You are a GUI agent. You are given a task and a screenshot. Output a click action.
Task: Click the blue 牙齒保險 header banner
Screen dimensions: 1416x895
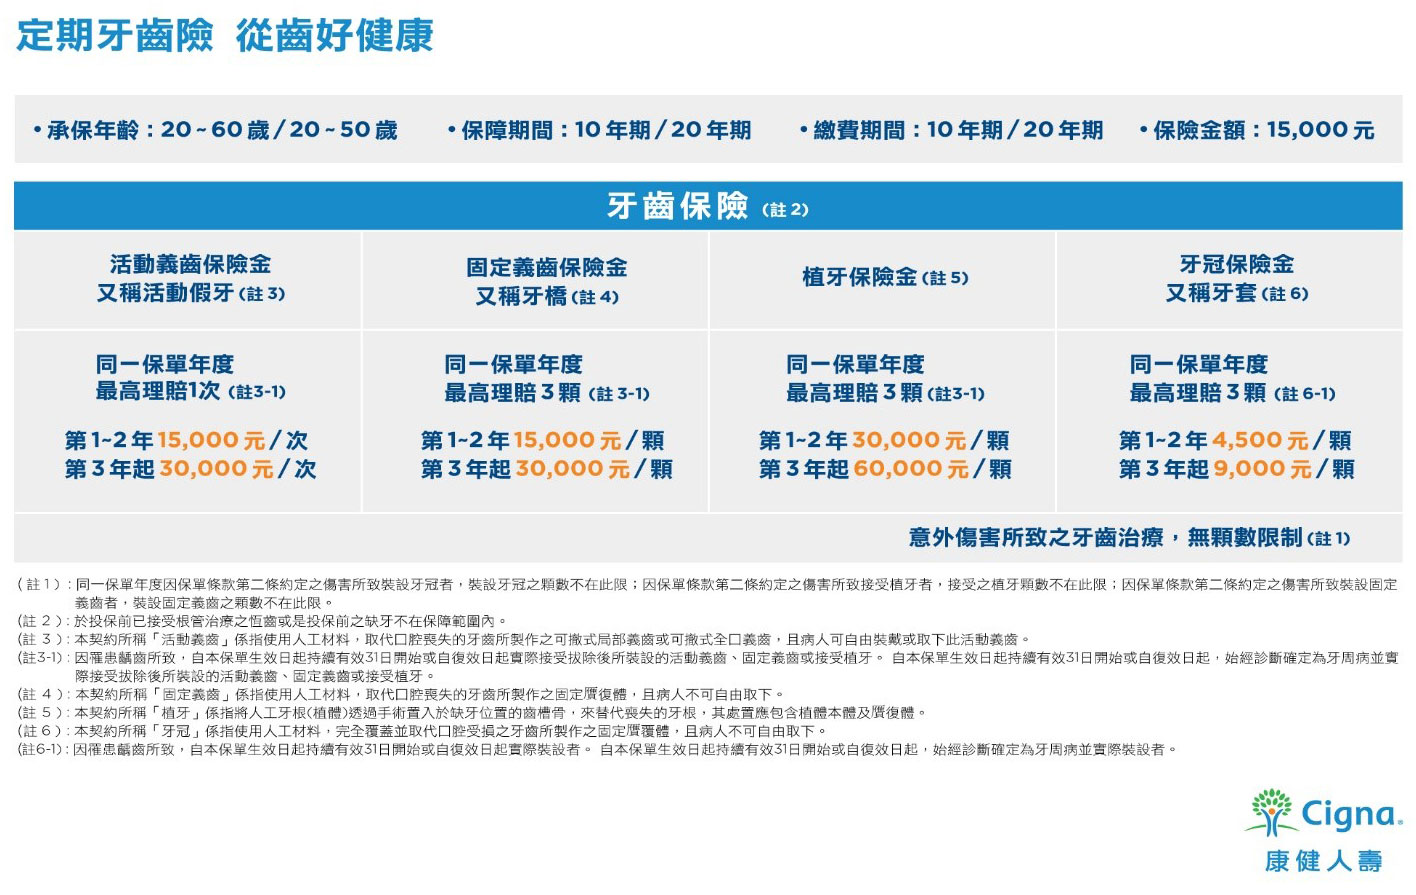[x=707, y=206]
